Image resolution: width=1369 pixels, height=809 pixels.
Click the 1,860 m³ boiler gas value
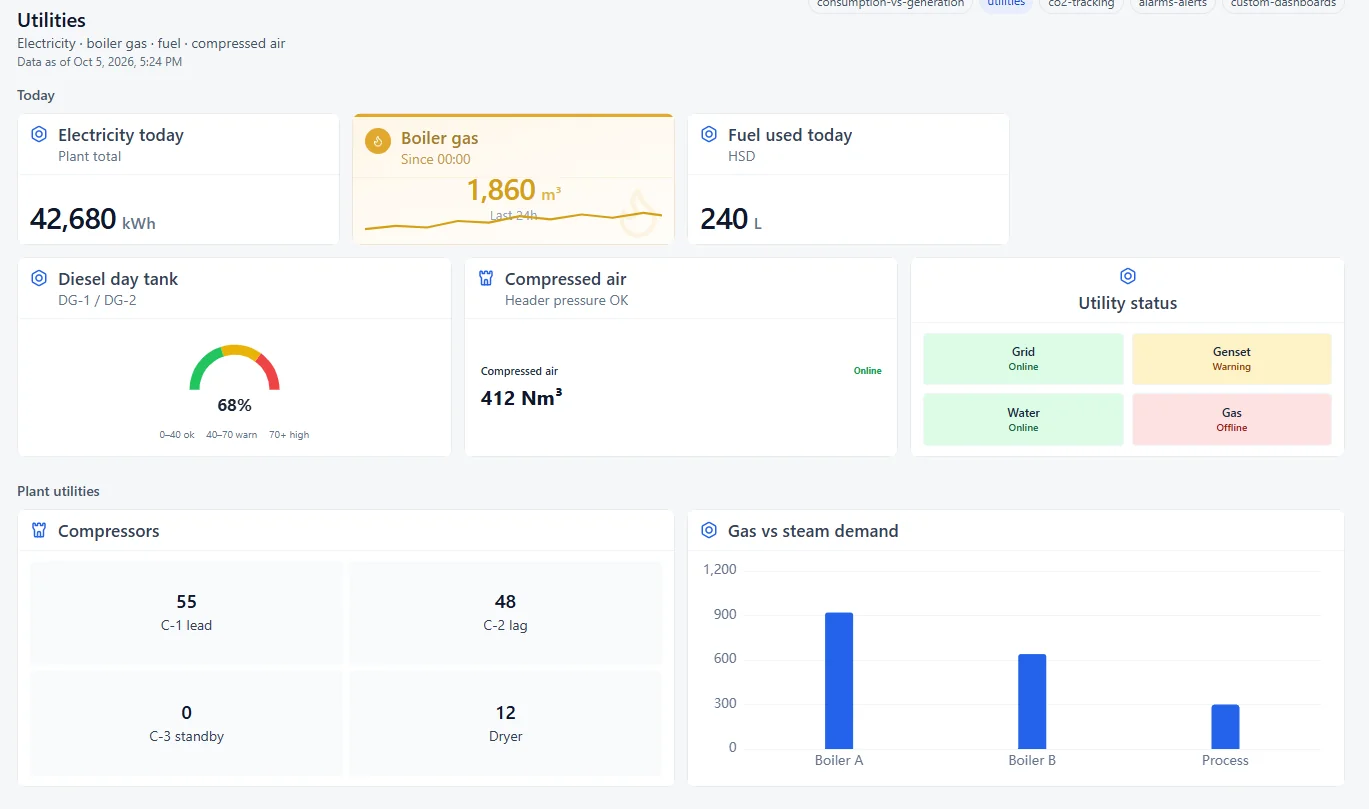[513, 190]
